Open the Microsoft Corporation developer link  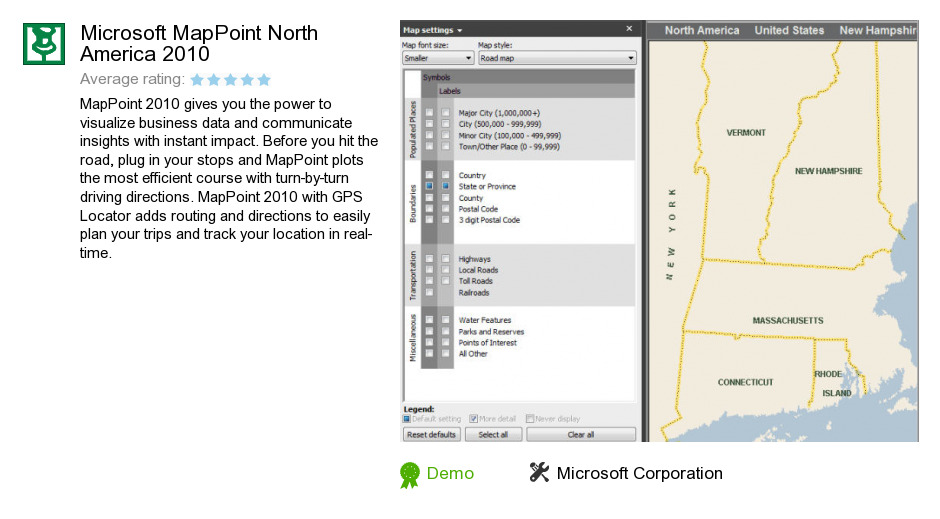pos(640,473)
